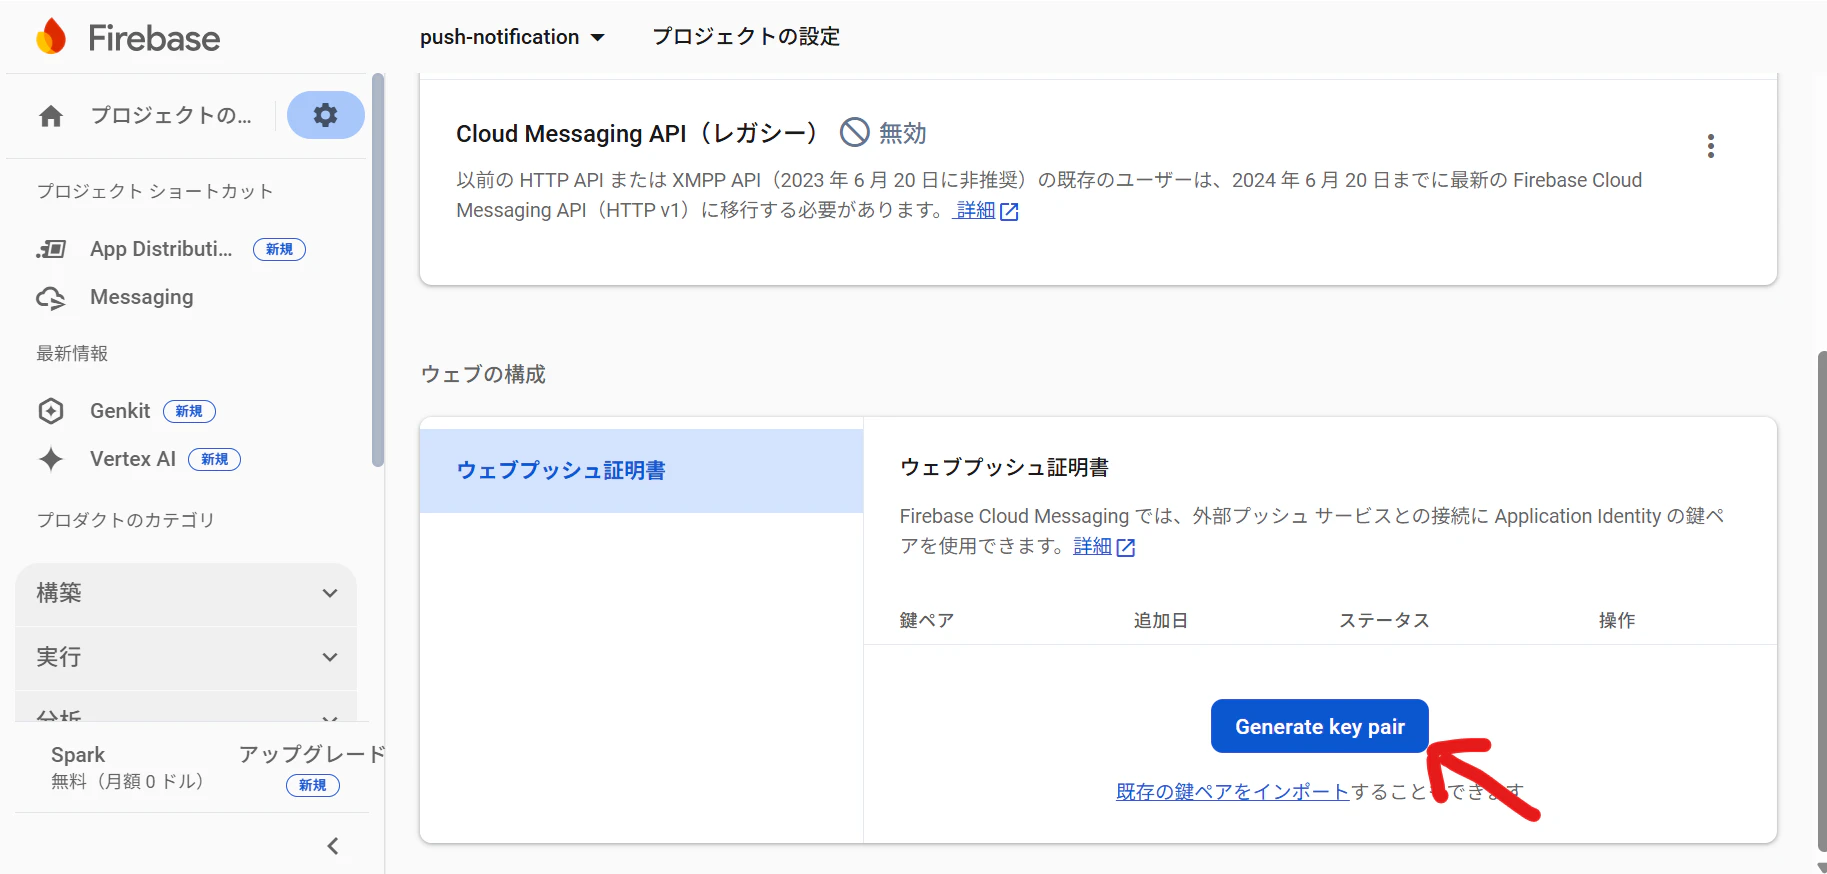Click the ウェブの構成 section heading
The image size is (1827, 874).
[483, 374]
